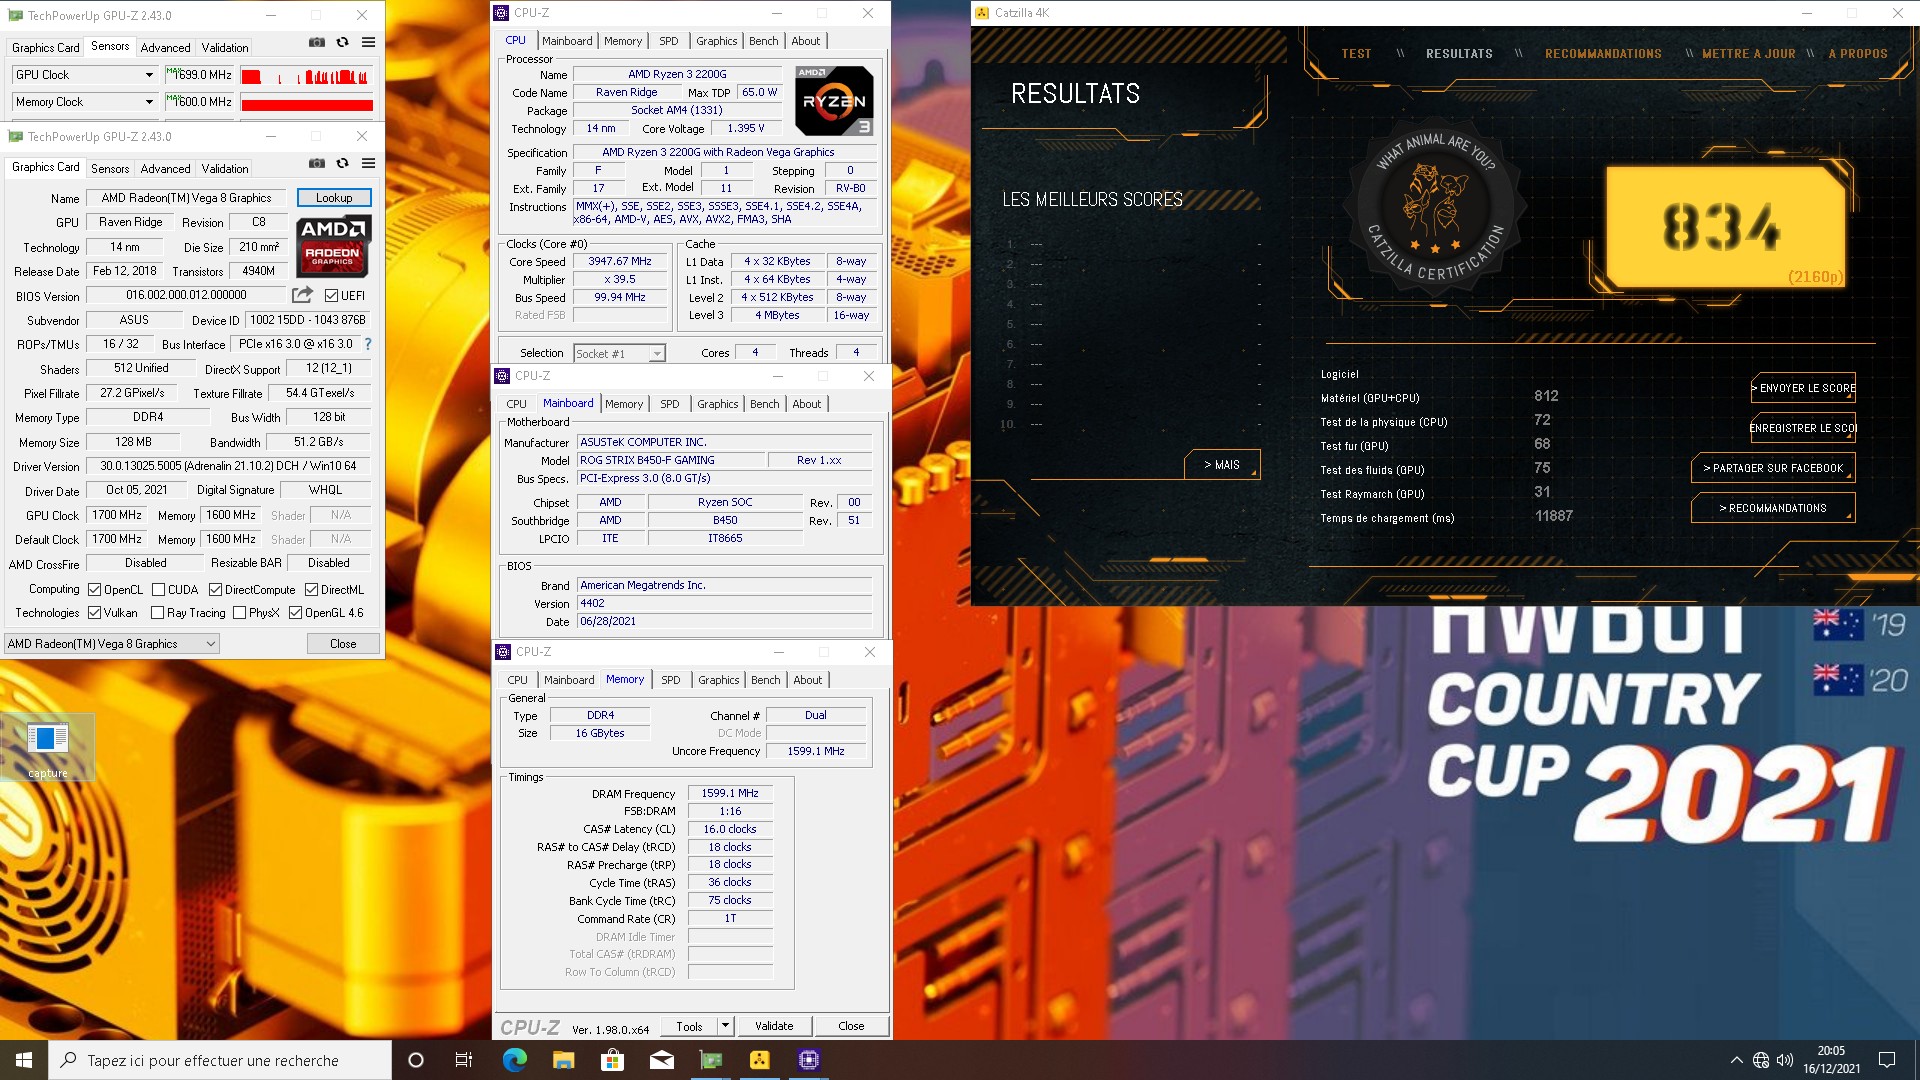
Task: Click the refresh icon in the GPU-Z Graphics Card window
Action: [x=342, y=163]
